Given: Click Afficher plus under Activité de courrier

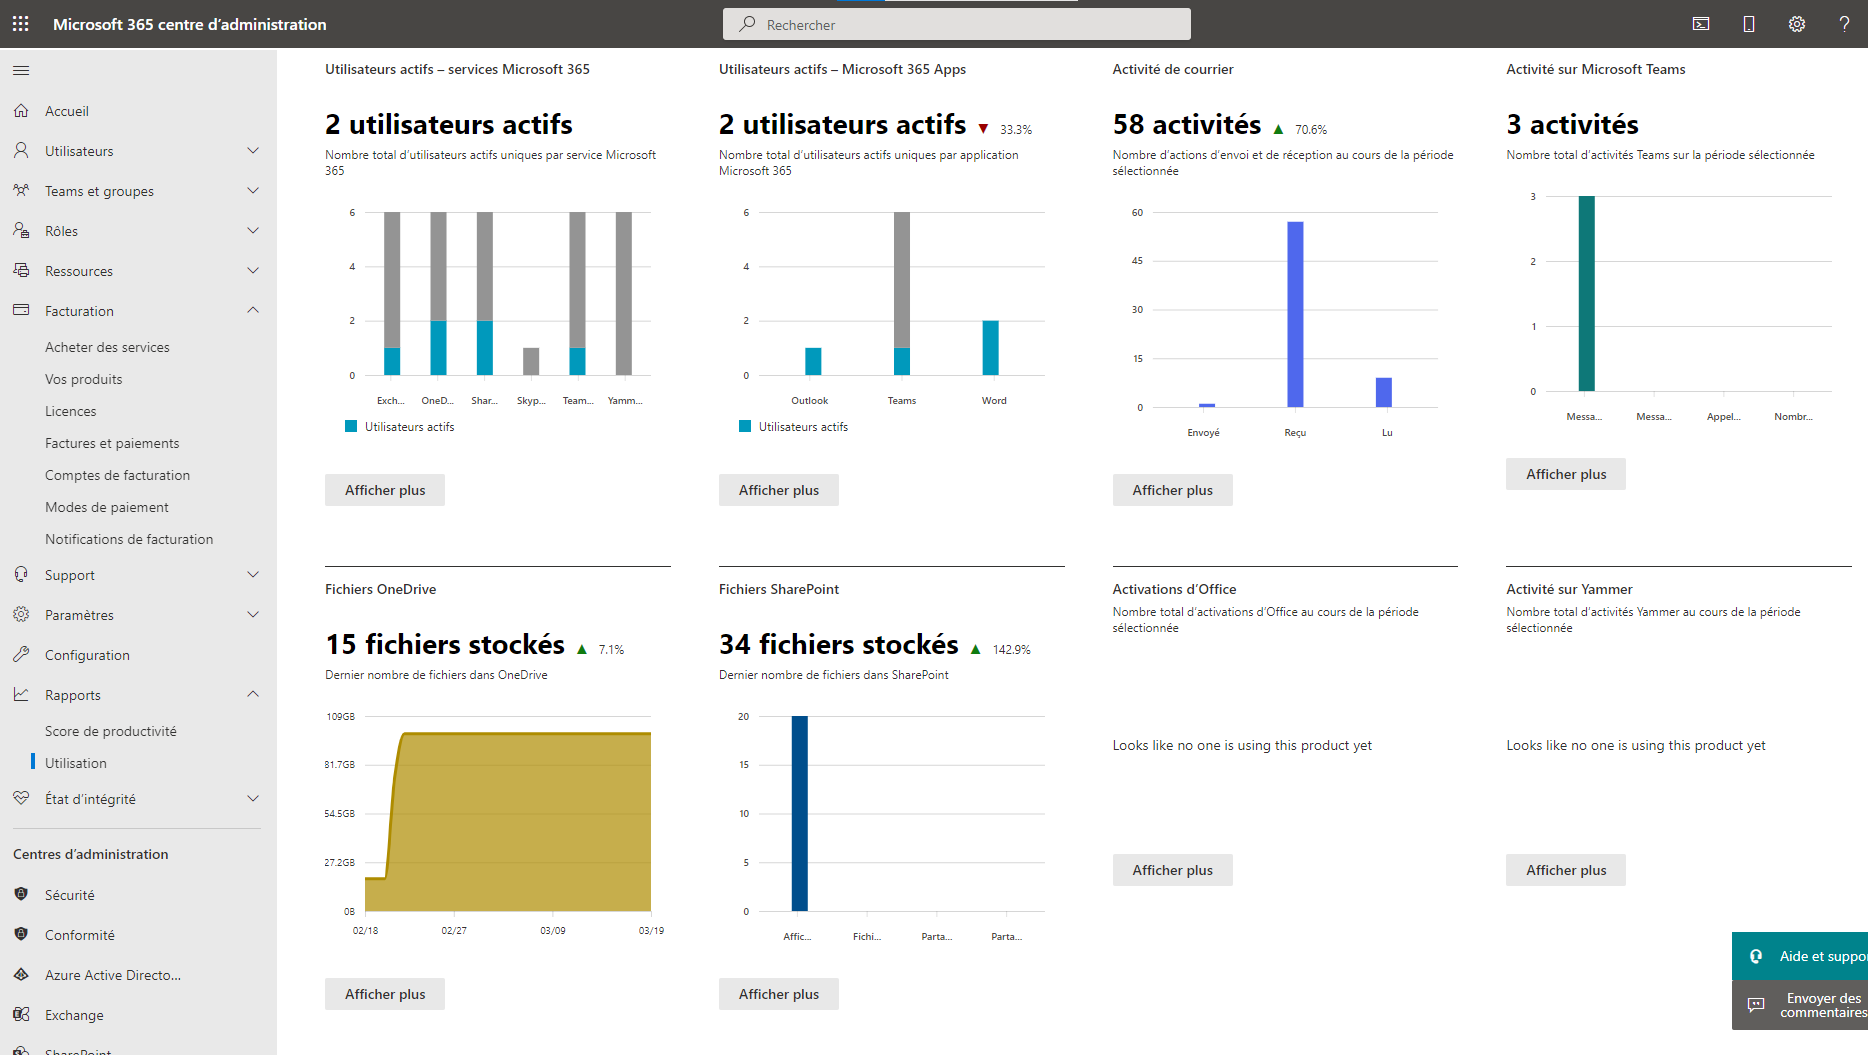Looking at the screenshot, I should point(1173,490).
